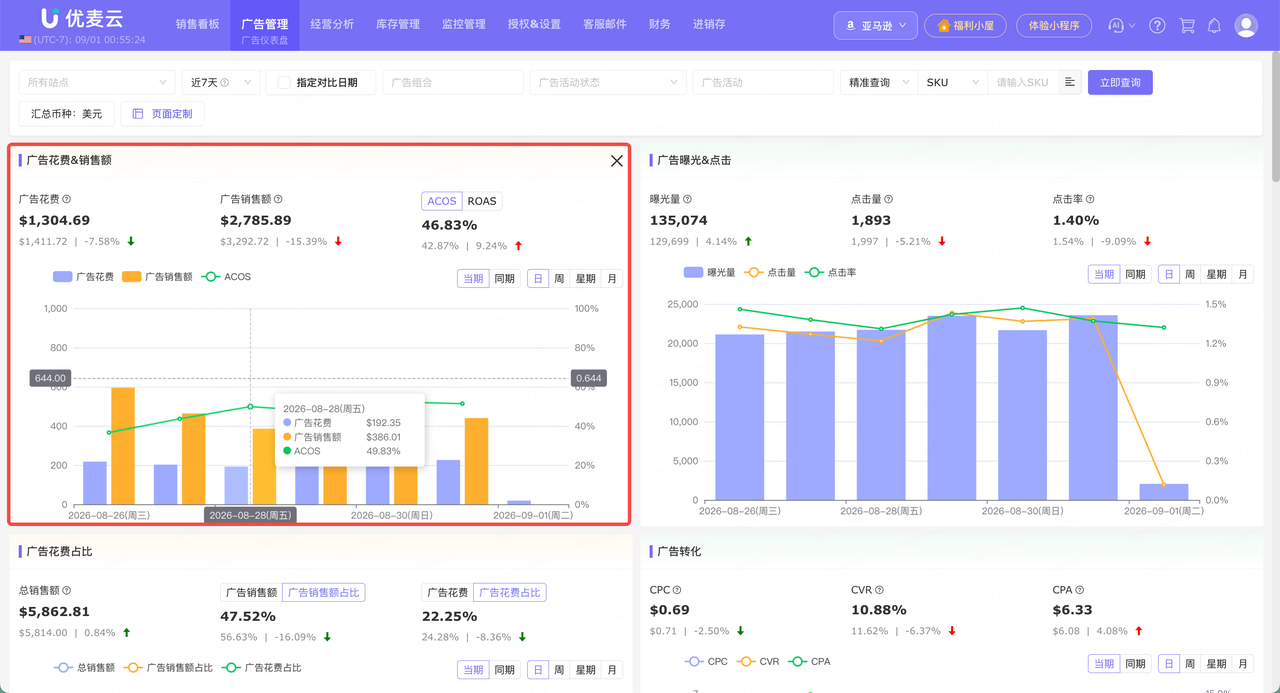Click help icon next to 点击率
This screenshot has height=693, width=1280.
(1090, 199)
